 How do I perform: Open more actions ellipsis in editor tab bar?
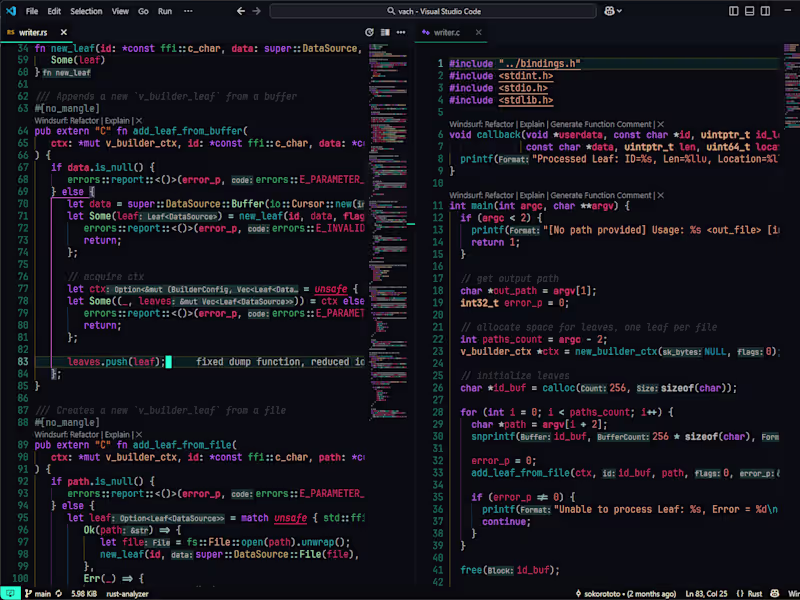(401, 32)
